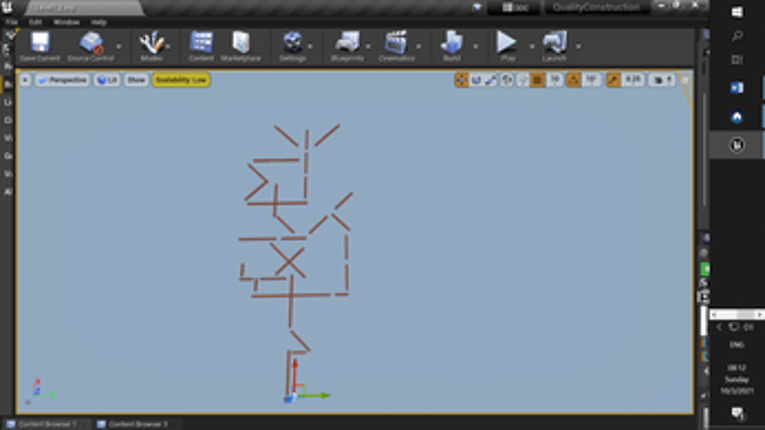Switch to the Content Browser 3 tab
765x430 pixels.
pyautogui.click(x=137, y=424)
